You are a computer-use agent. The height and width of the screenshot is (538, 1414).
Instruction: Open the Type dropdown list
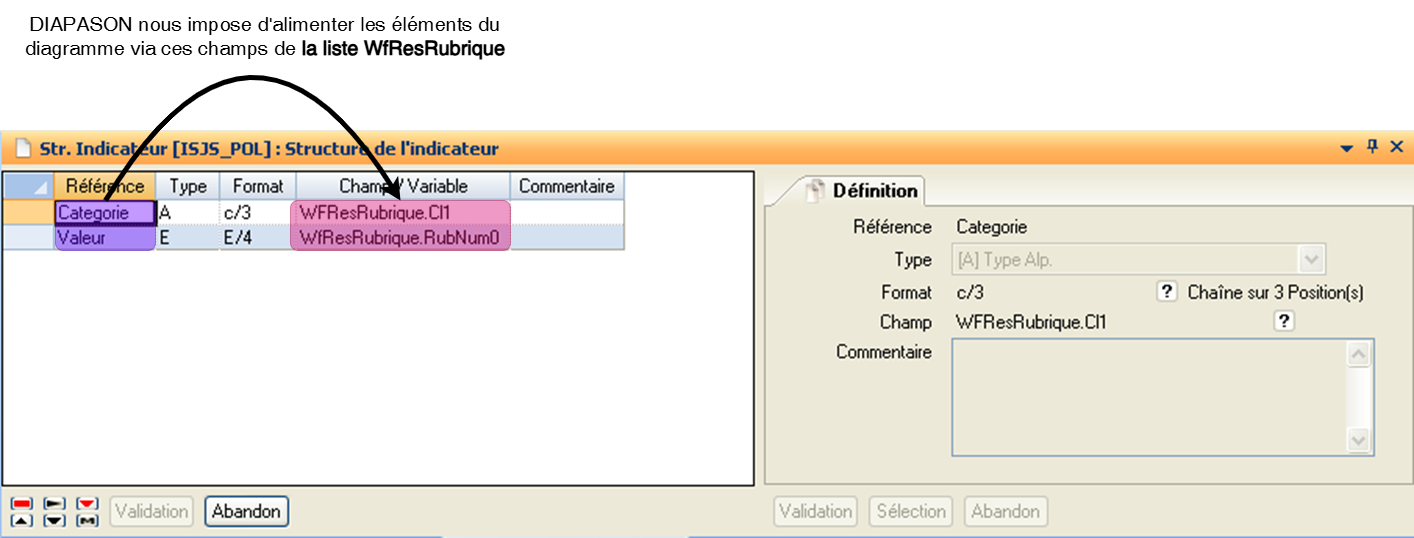[1311, 260]
